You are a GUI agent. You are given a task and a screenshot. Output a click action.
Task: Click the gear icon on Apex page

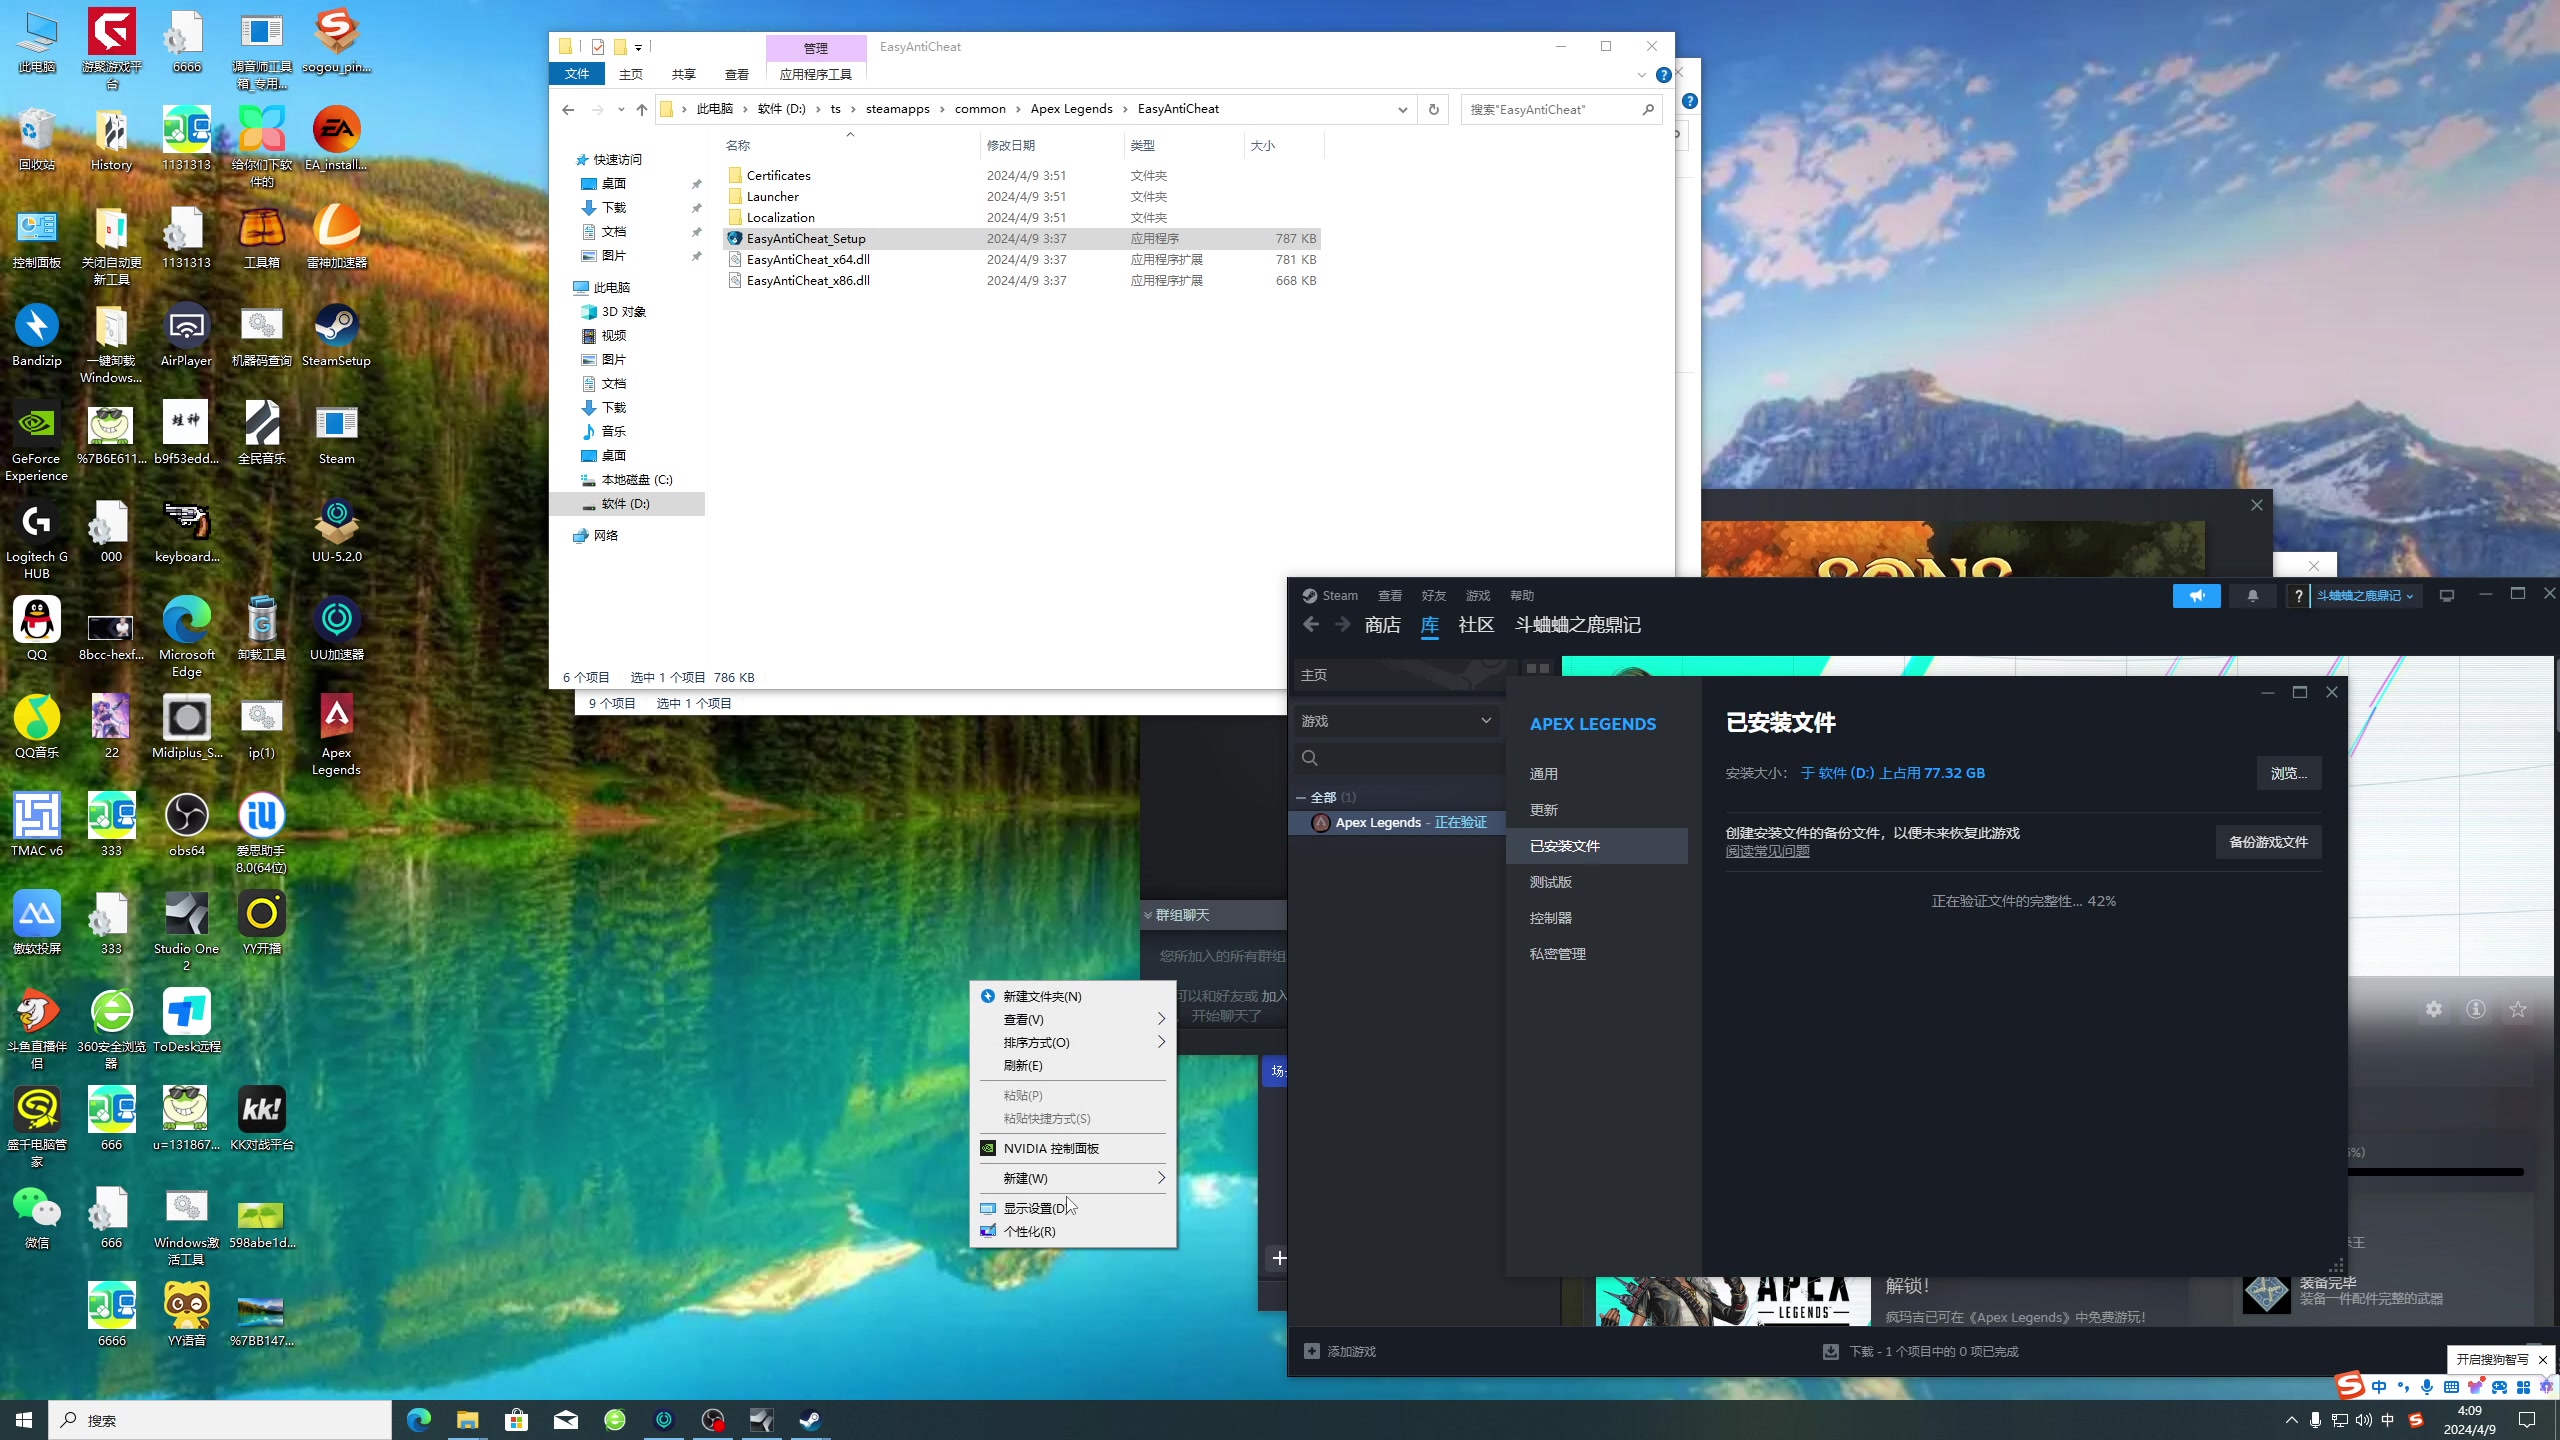[x=2433, y=1010]
